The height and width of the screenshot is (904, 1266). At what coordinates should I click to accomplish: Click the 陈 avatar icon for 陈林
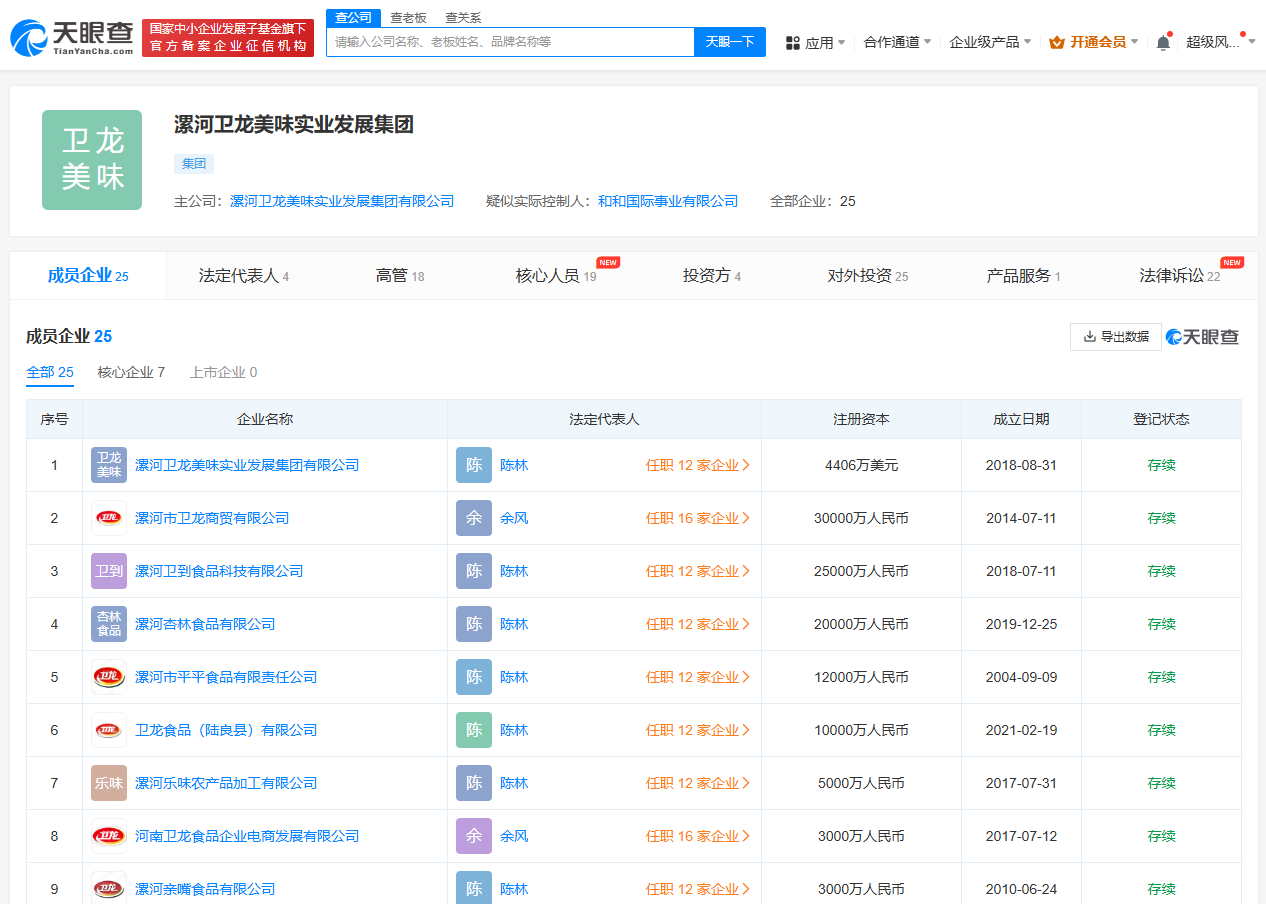point(473,465)
